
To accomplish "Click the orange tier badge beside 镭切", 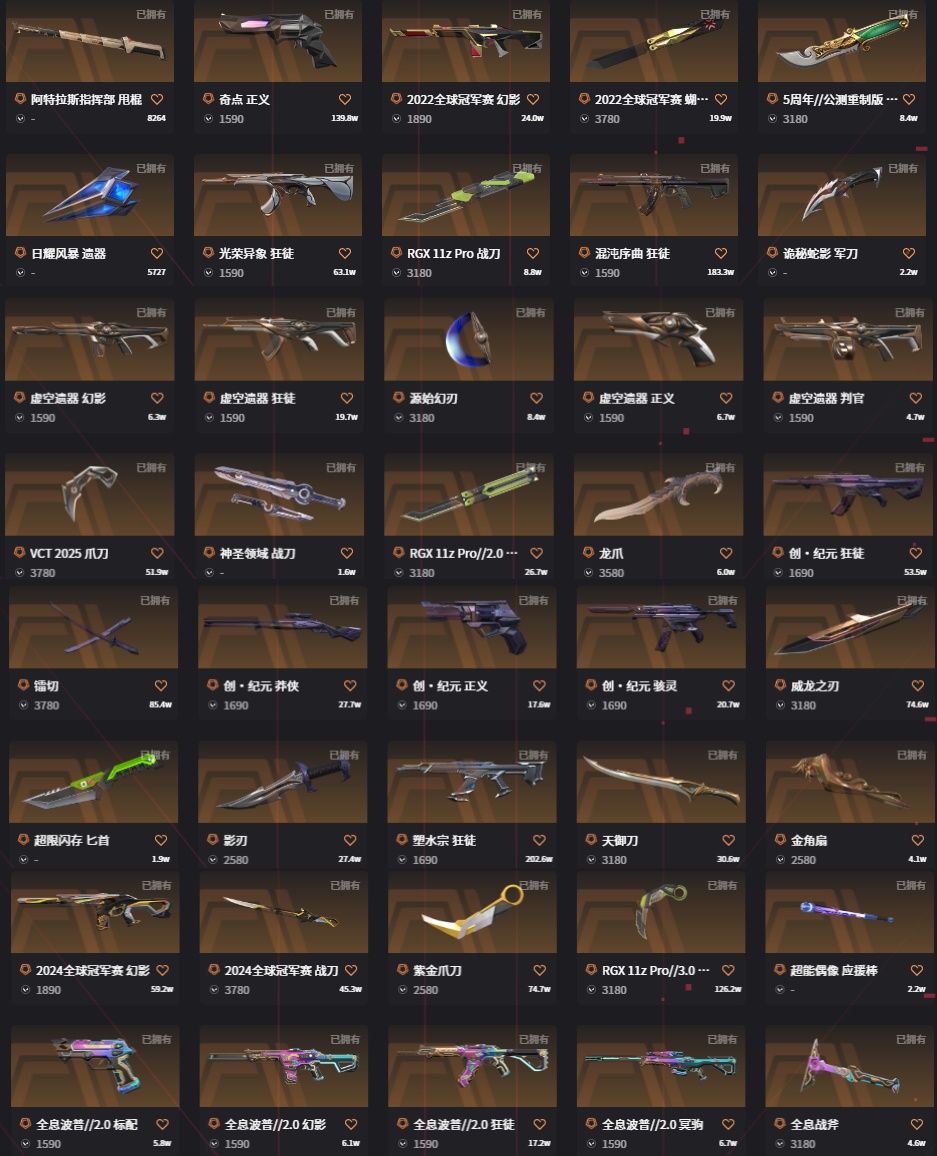I will [x=24, y=685].
